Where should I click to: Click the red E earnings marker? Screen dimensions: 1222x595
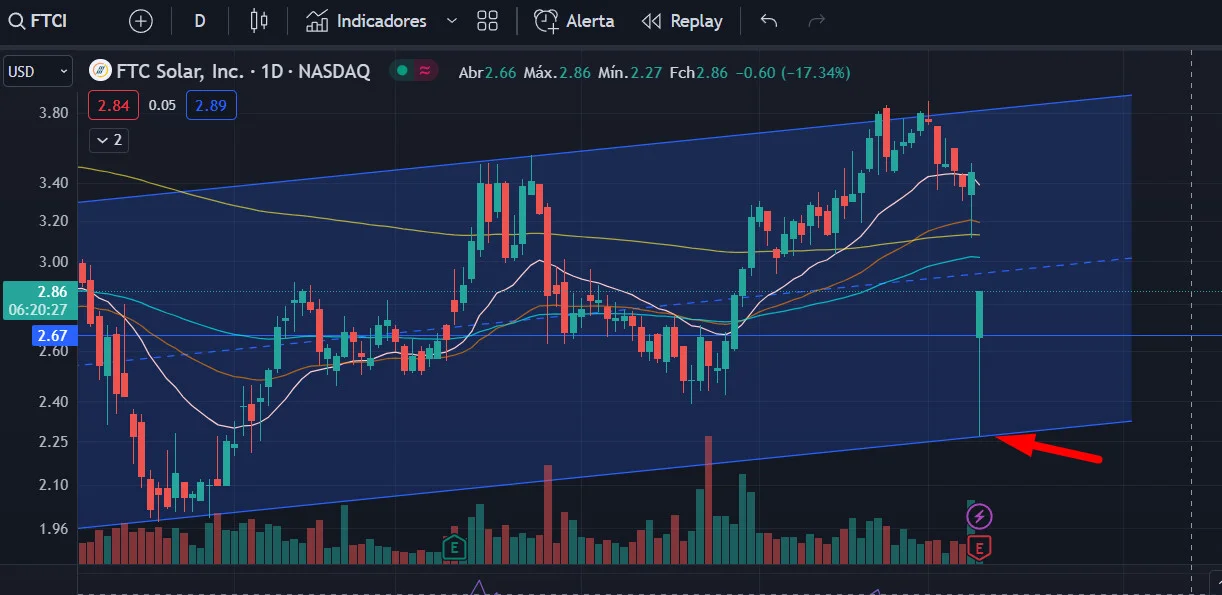point(980,547)
